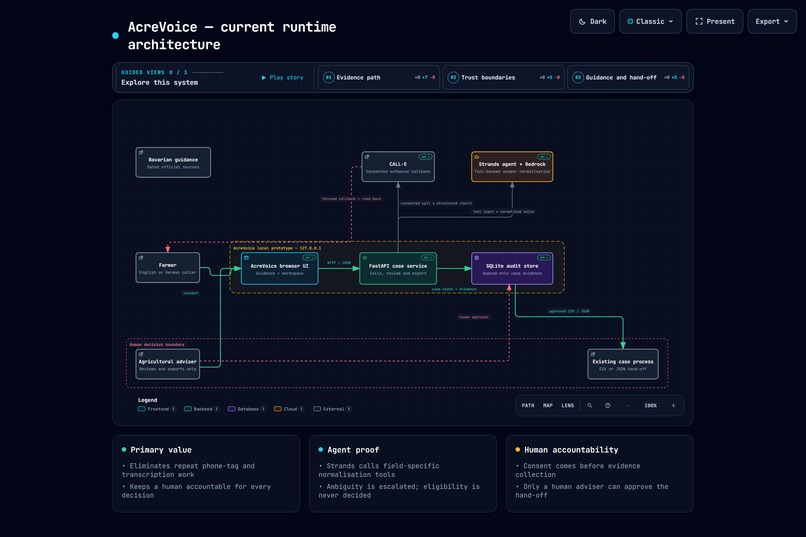The image size is (806, 537).
Task: Toggle Frontend category in legend
Action: click(x=157, y=409)
